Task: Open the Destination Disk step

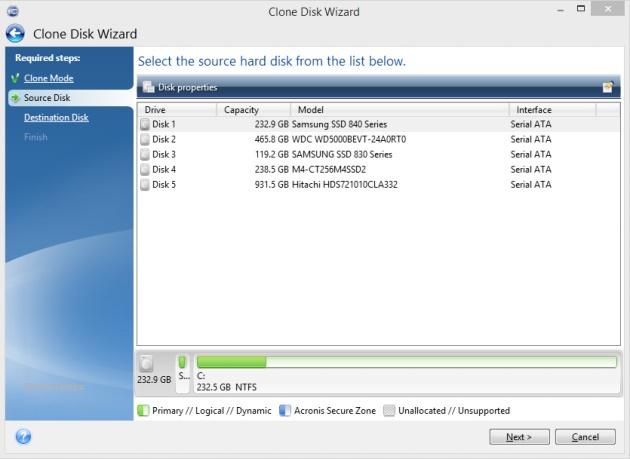Action: click(x=56, y=117)
